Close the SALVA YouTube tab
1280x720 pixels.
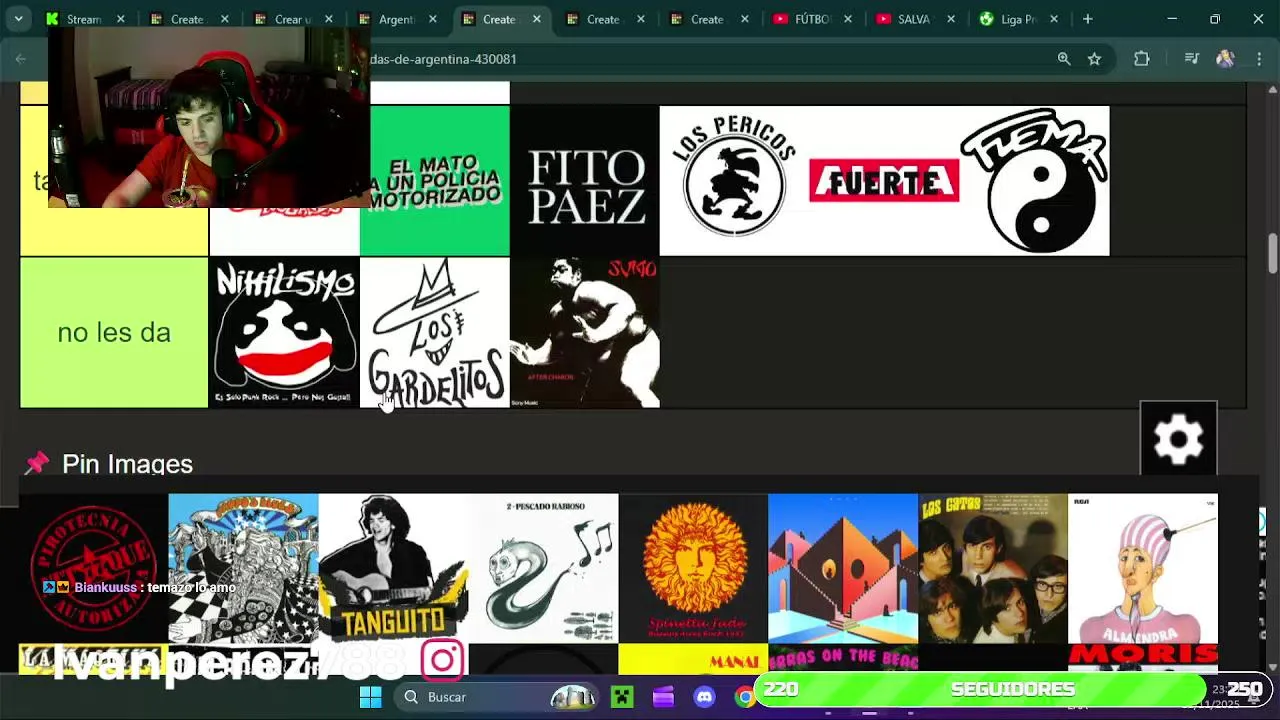coord(950,19)
